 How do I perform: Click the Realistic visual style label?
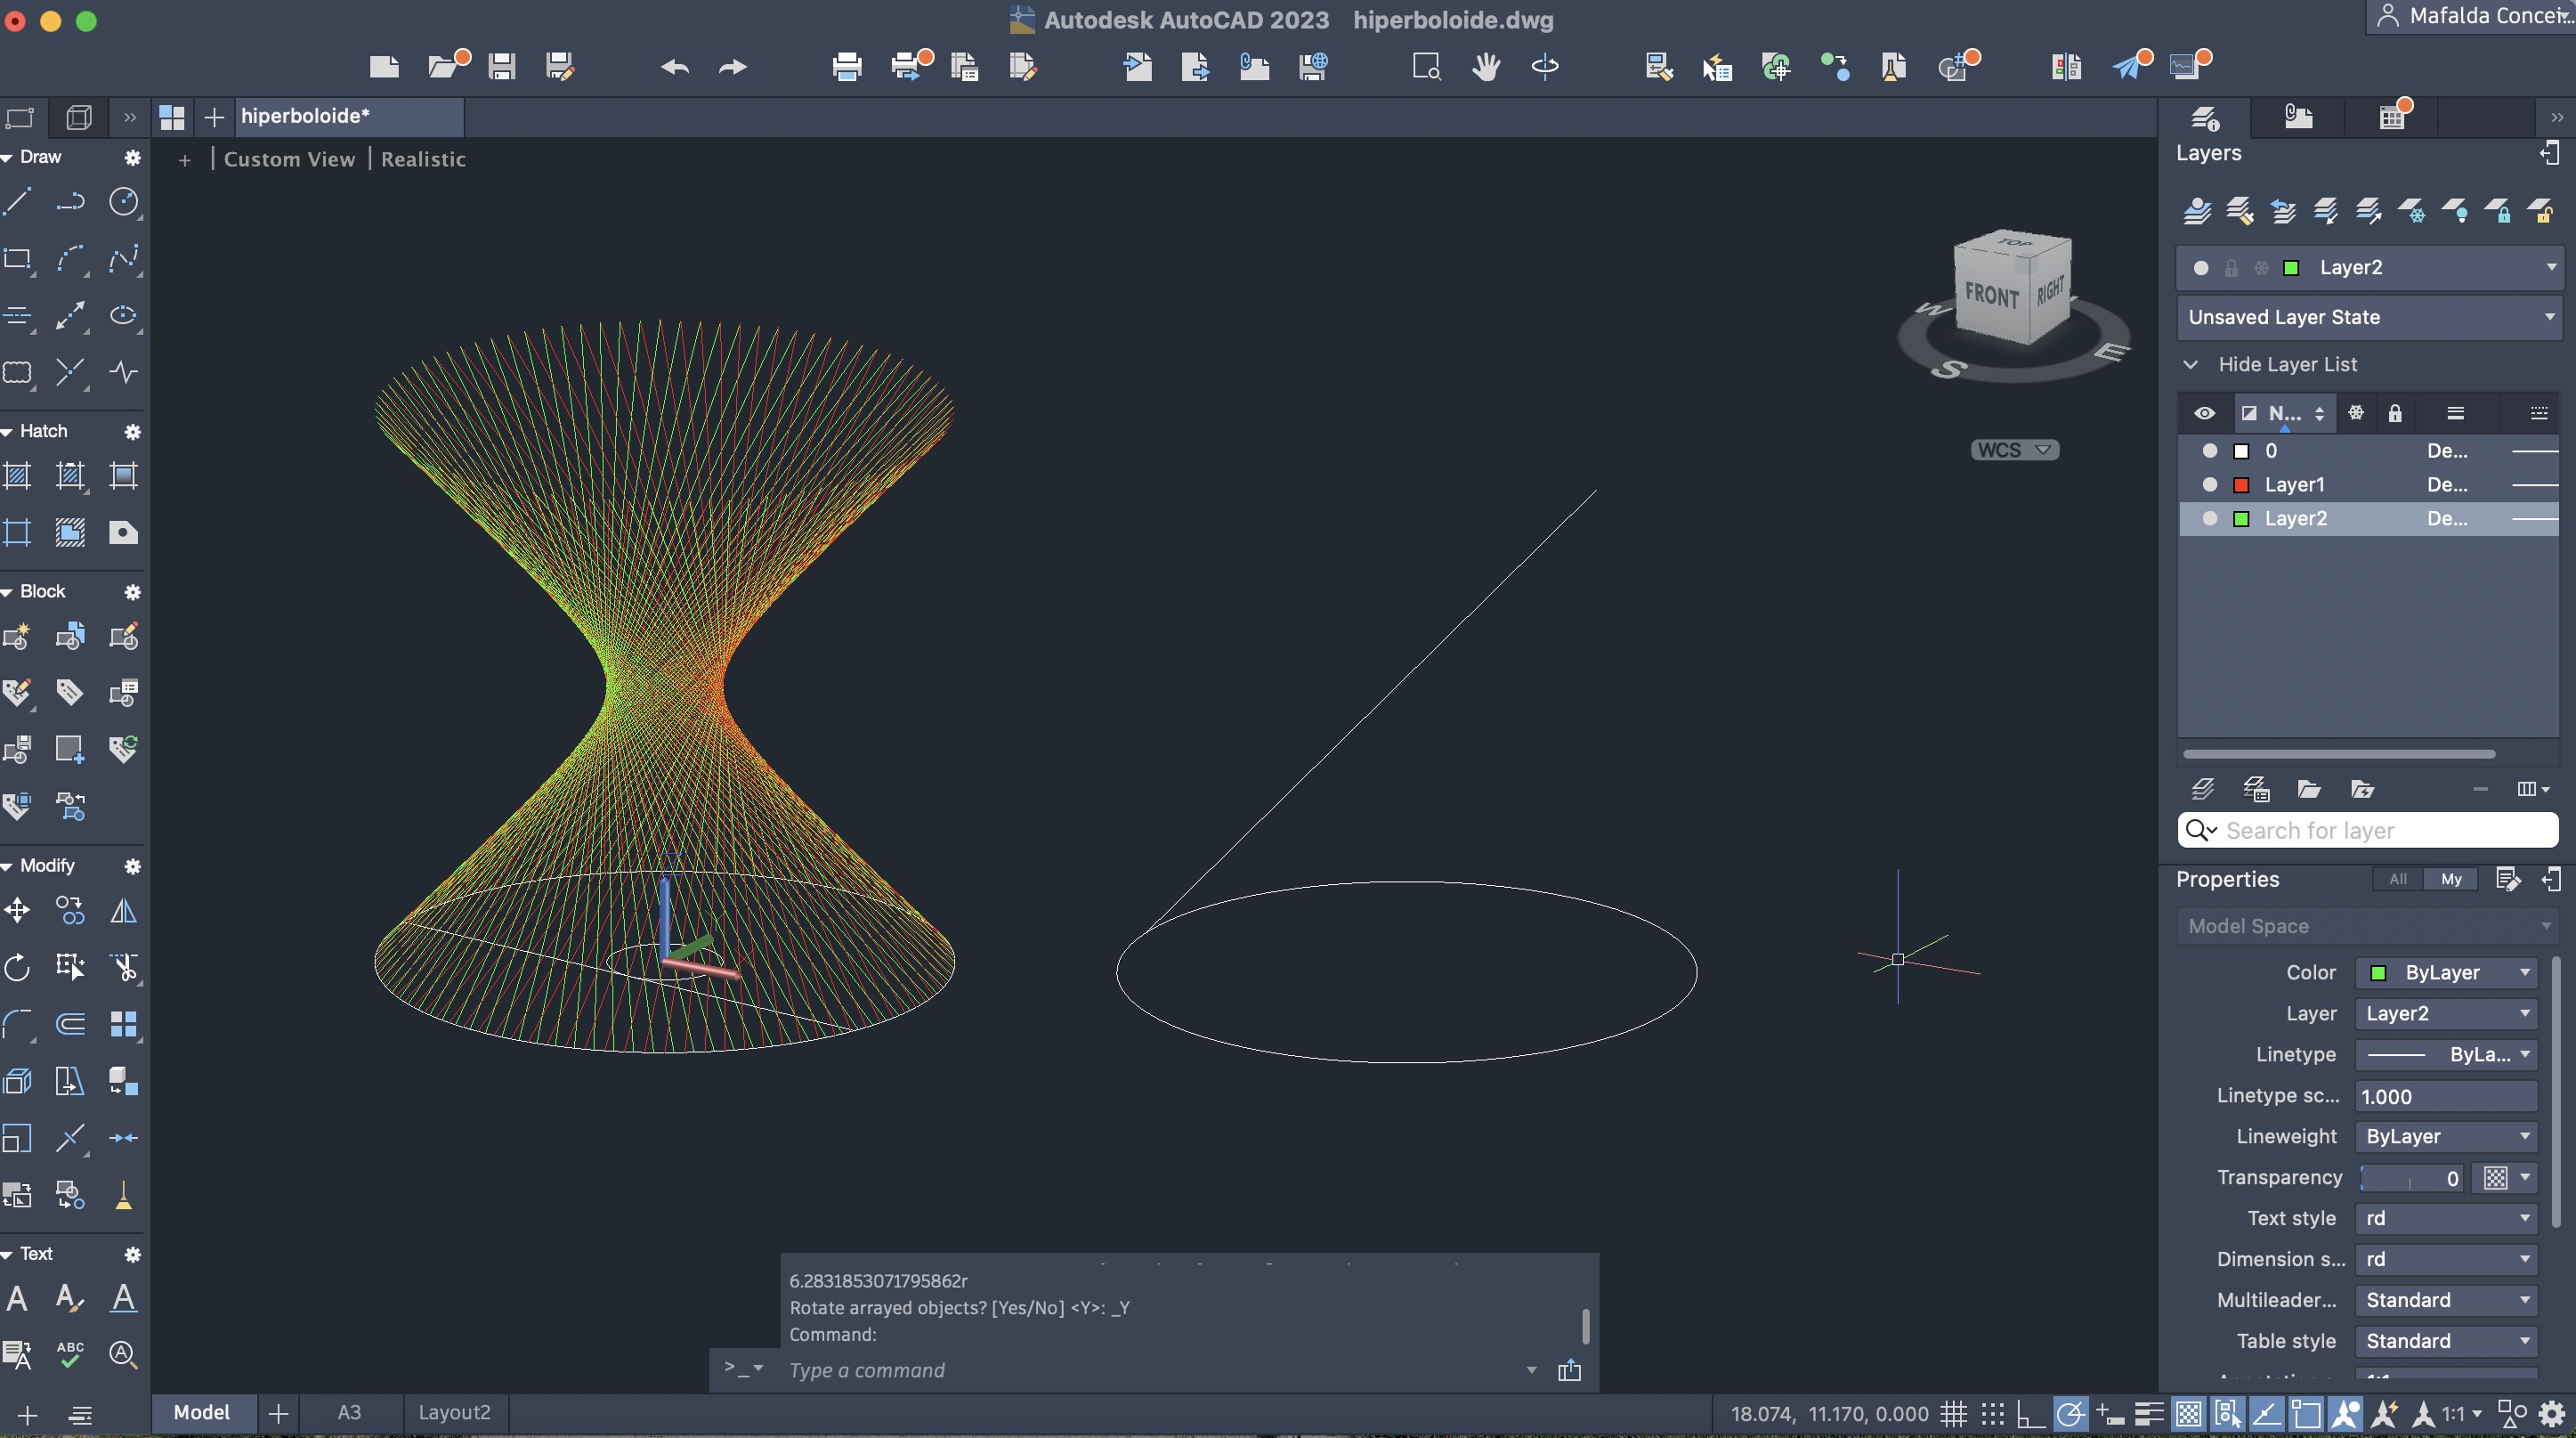423,159
